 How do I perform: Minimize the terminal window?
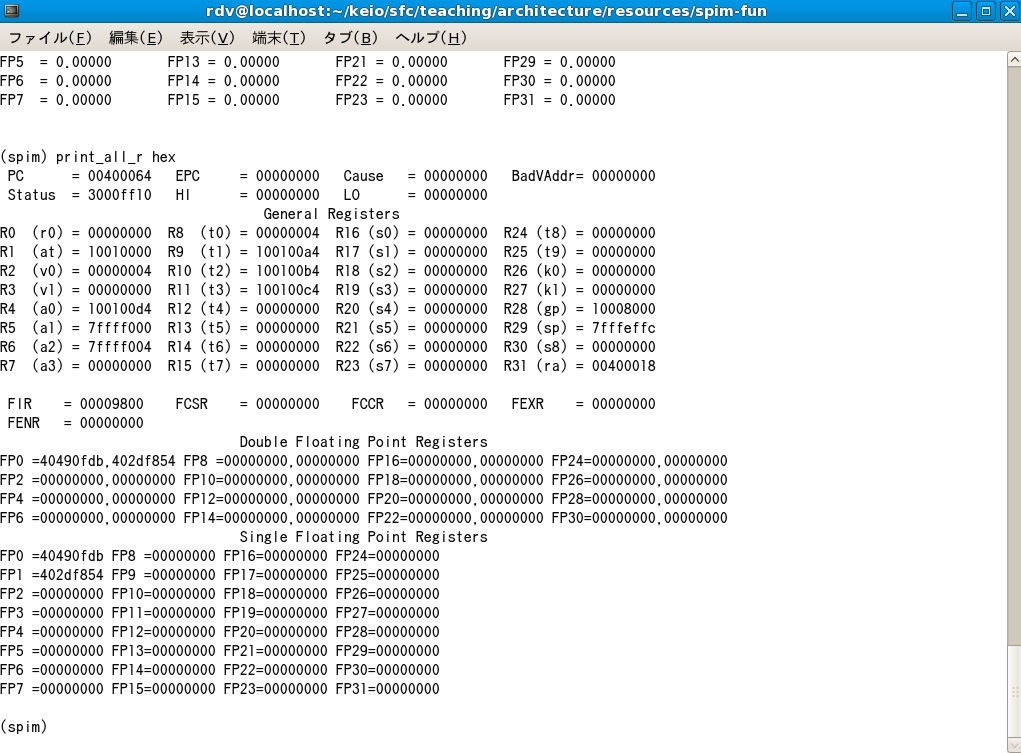(961, 11)
